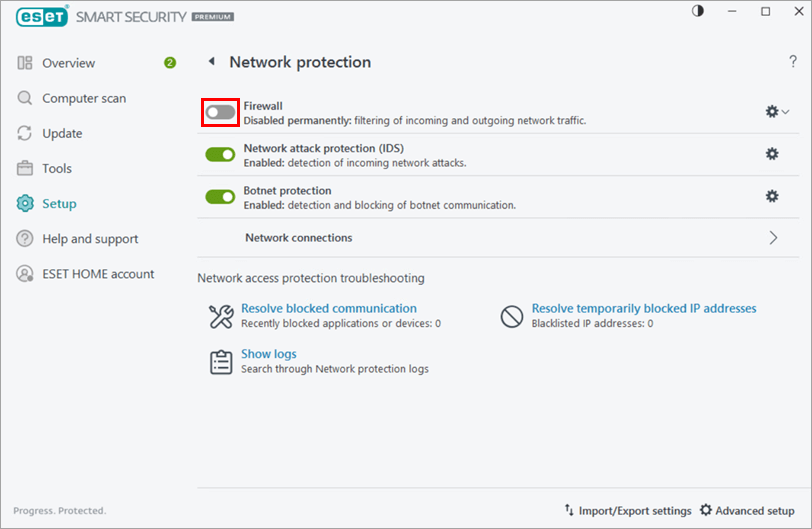This screenshot has width=812, height=529.
Task: Expand Network connections chevron
Action: click(x=773, y=238)
